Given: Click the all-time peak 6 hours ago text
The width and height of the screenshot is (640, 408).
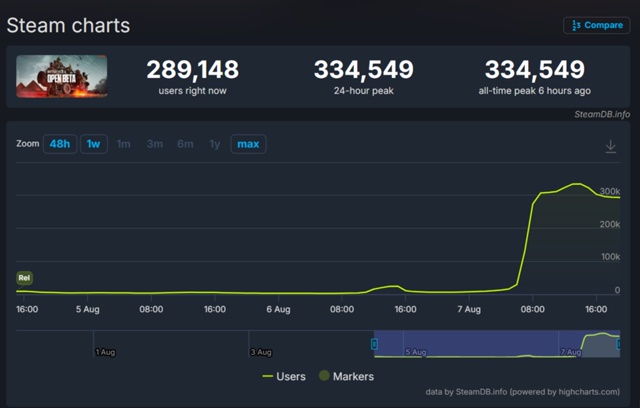Looking at the screenshot, I should 535,91.
